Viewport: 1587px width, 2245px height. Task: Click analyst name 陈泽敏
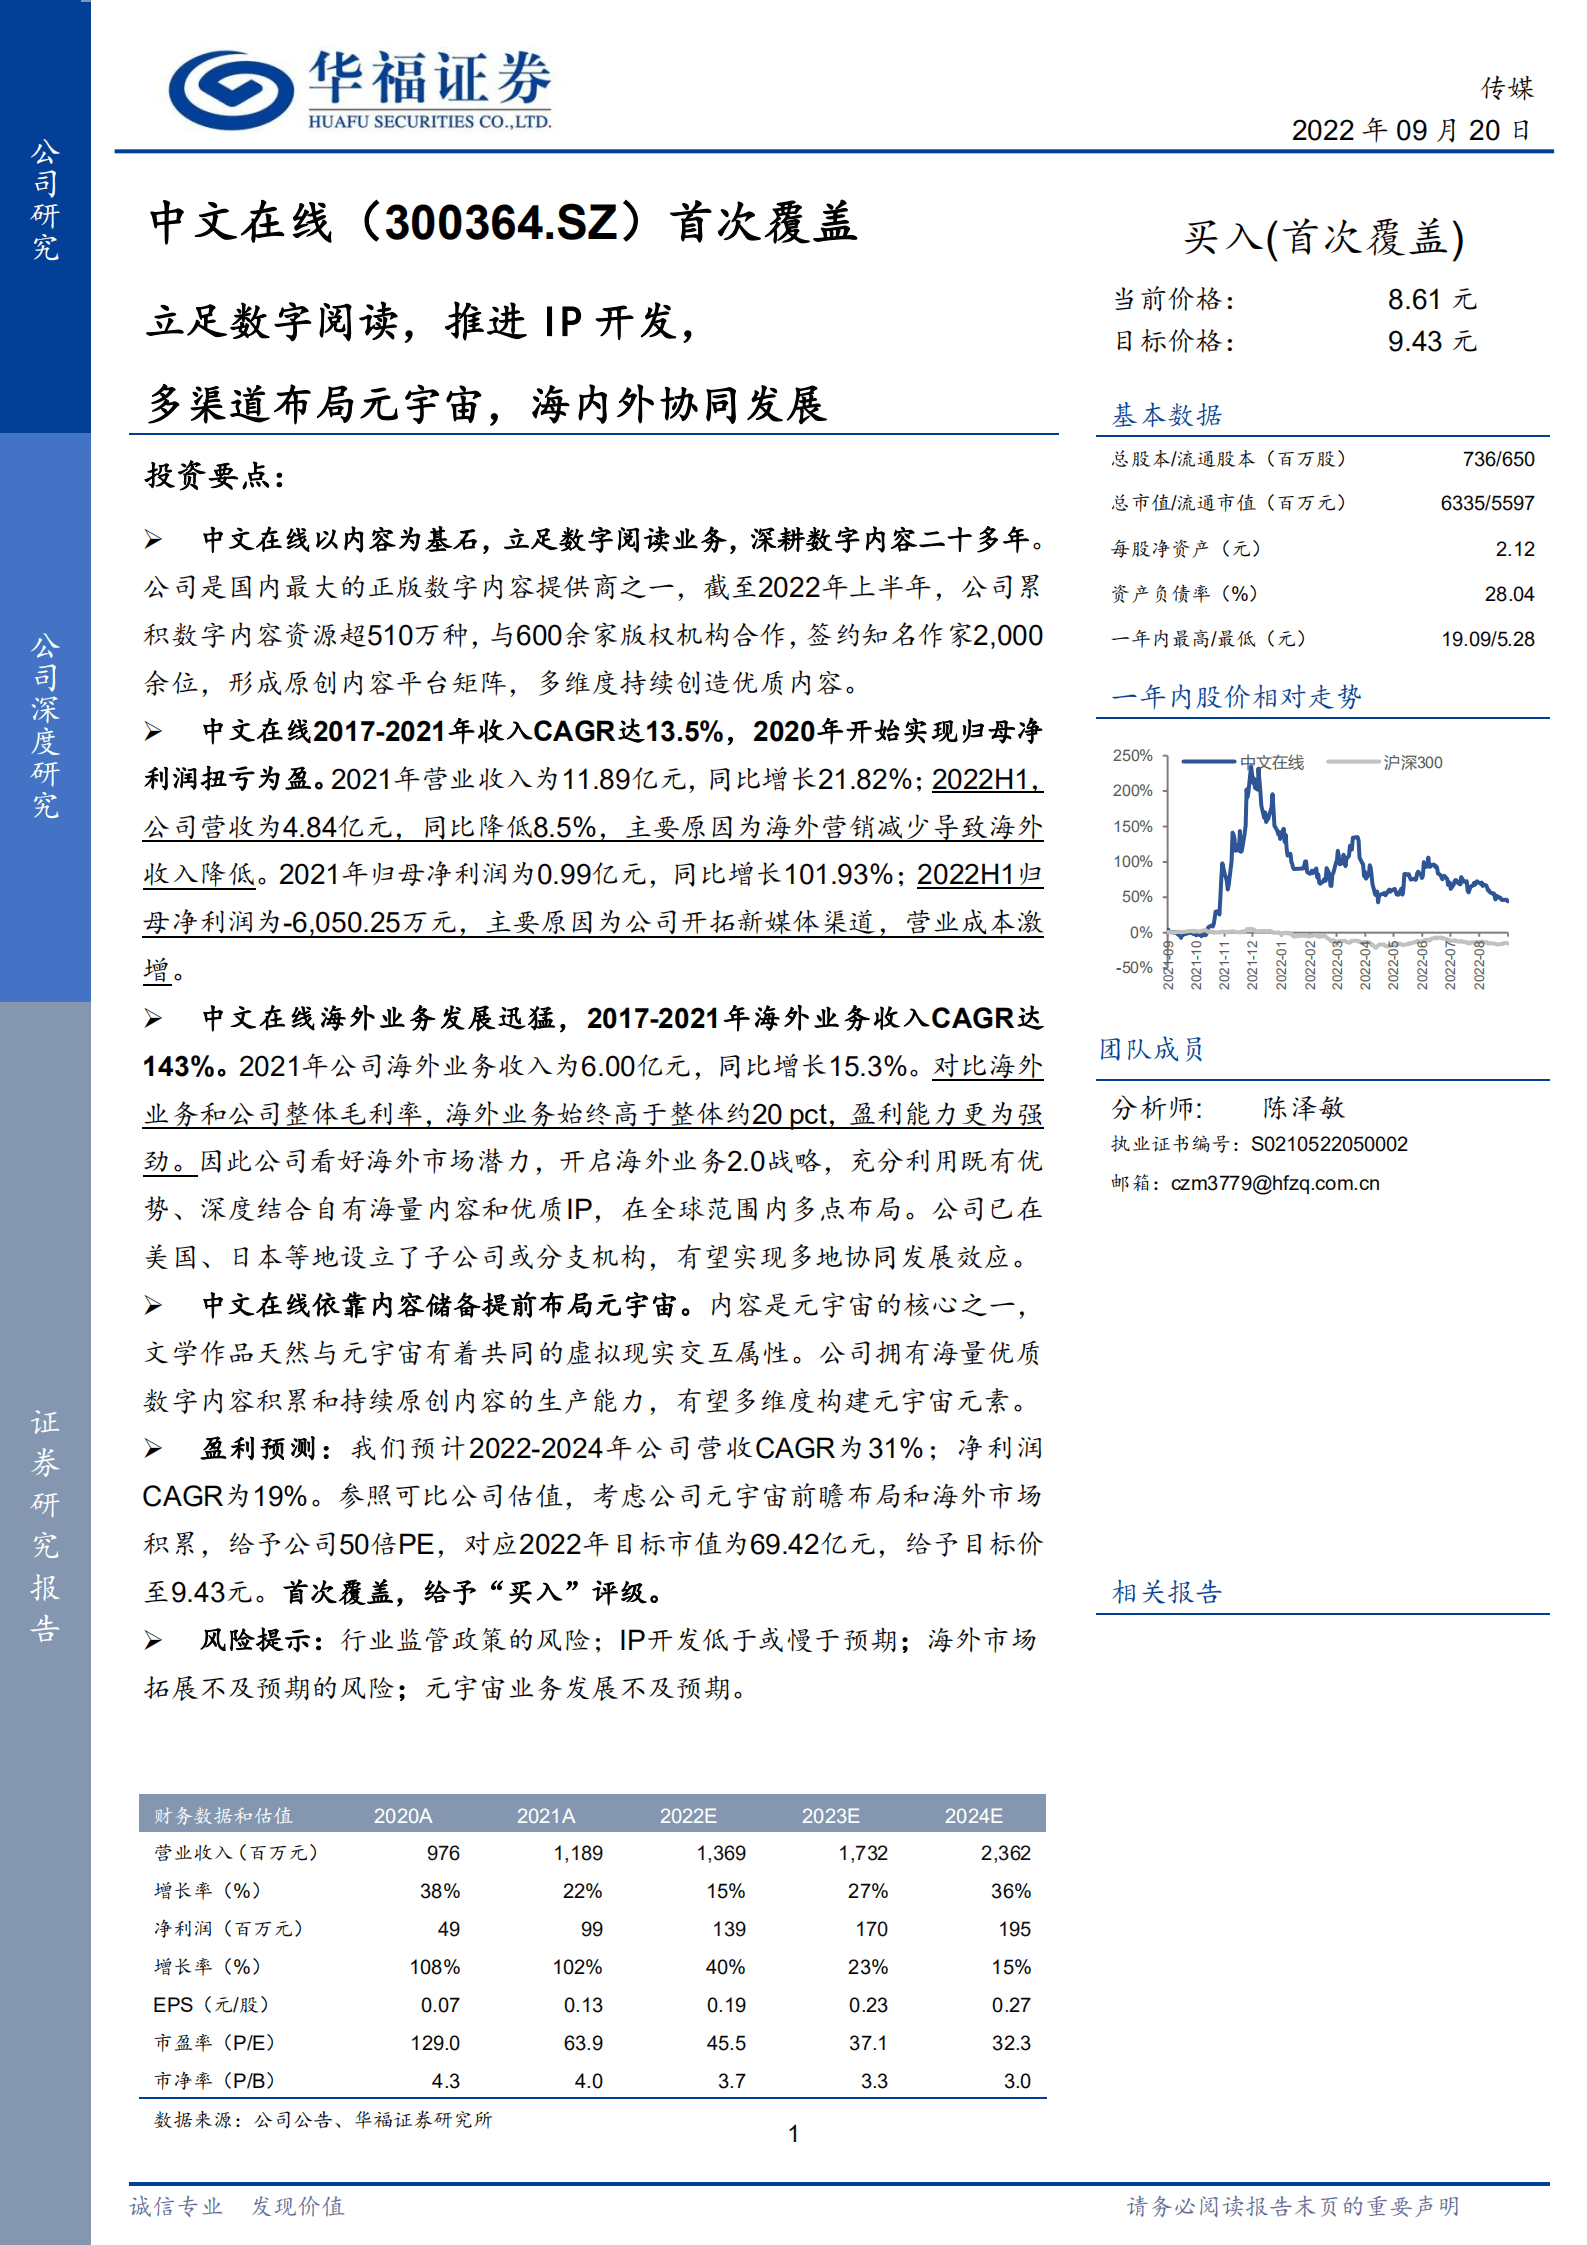(1304, 1108)
